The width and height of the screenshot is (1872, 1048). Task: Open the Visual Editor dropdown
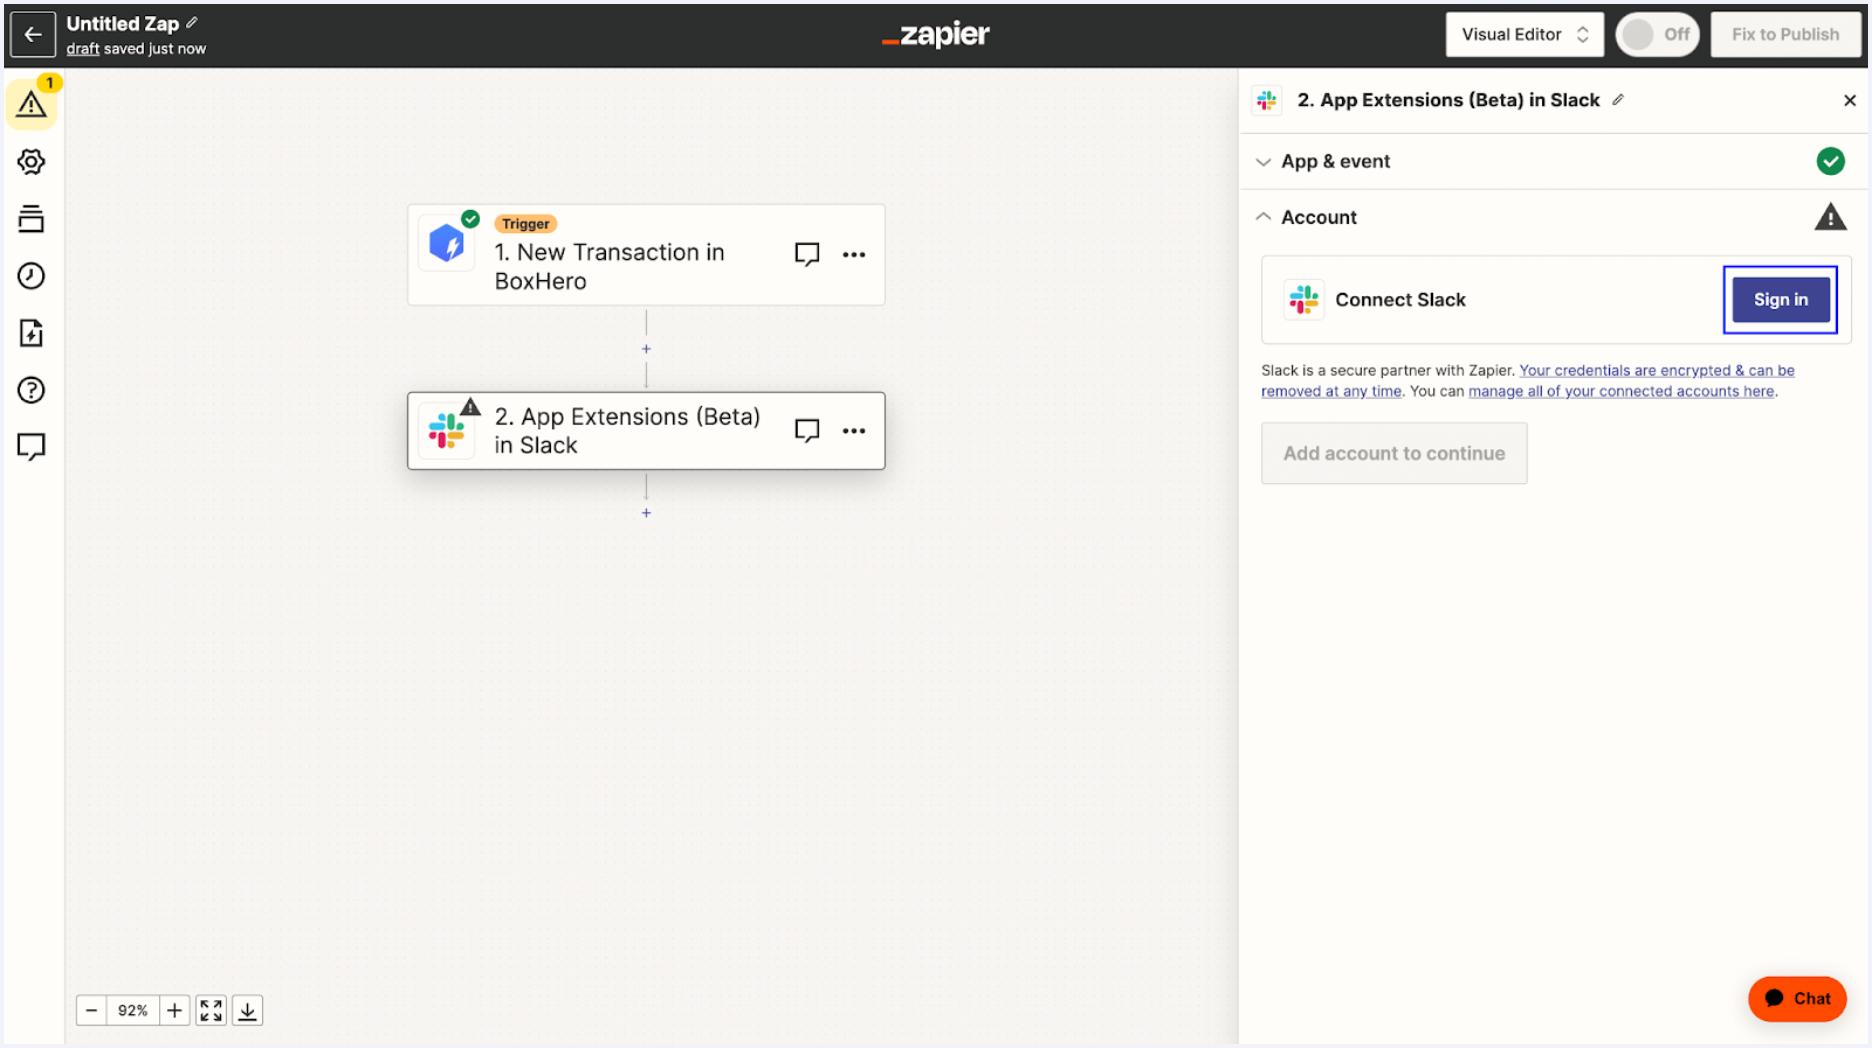click(1524, 33)
